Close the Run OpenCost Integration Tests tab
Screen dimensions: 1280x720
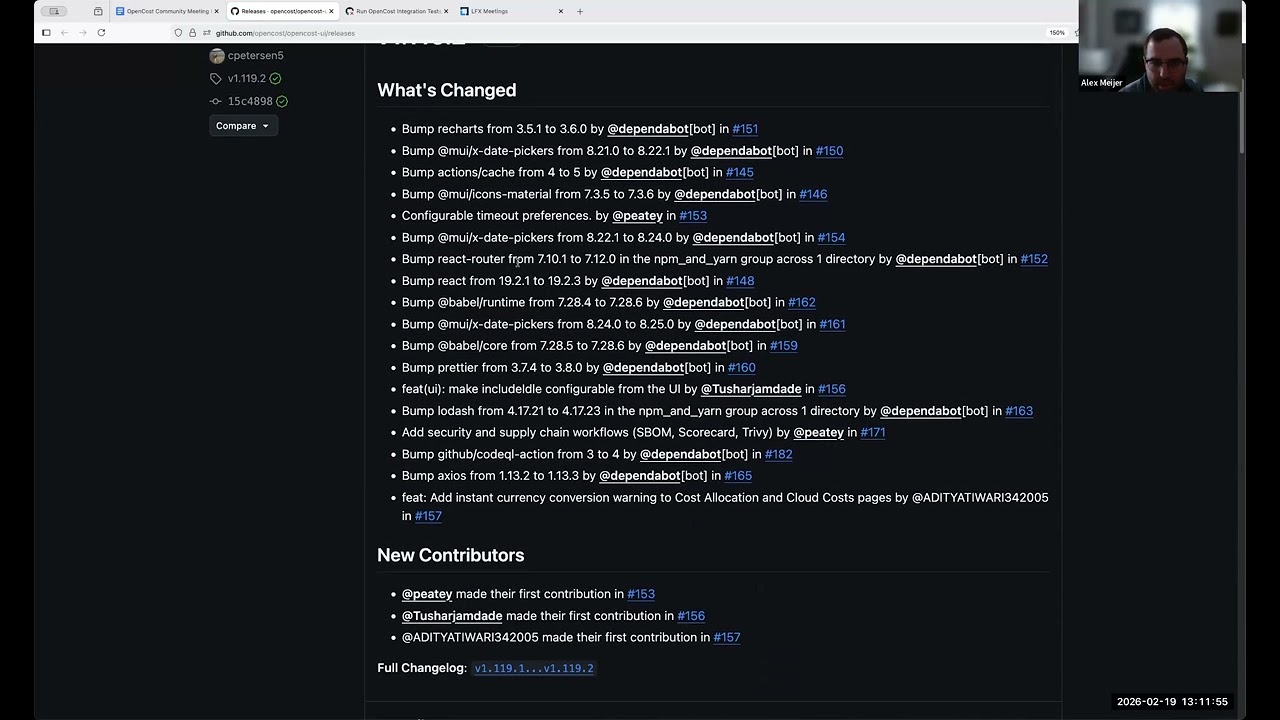pos(446,11)
